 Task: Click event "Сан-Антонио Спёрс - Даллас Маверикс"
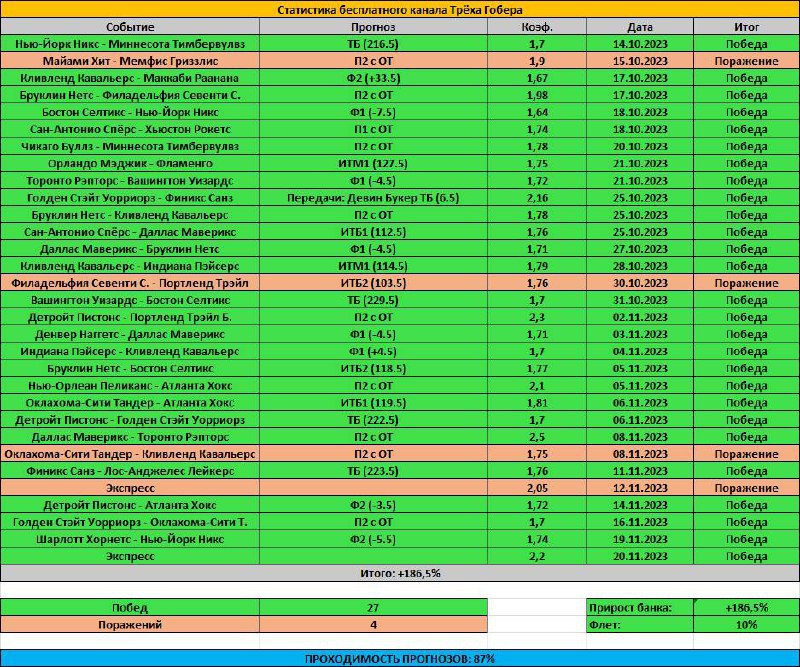click(x=130, y=232)
